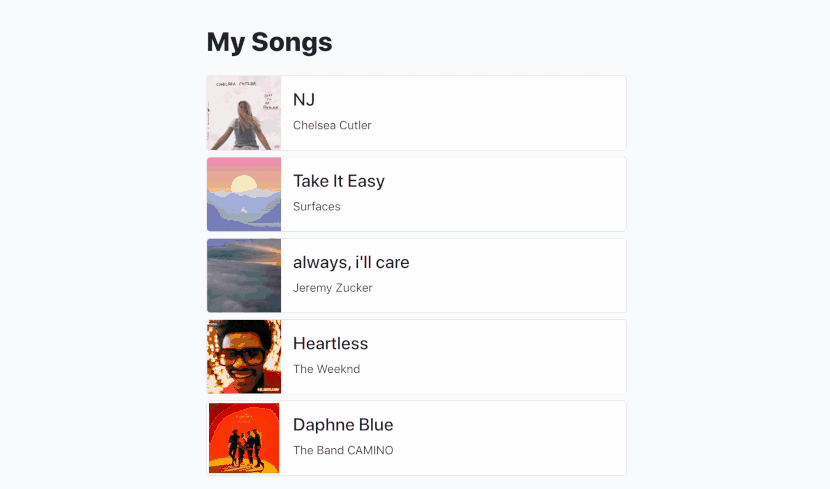Select the Daphne Blue red cover thumbnail
Image resolution: width=830 pixels, height=489 pixels.
click(244, 438)
